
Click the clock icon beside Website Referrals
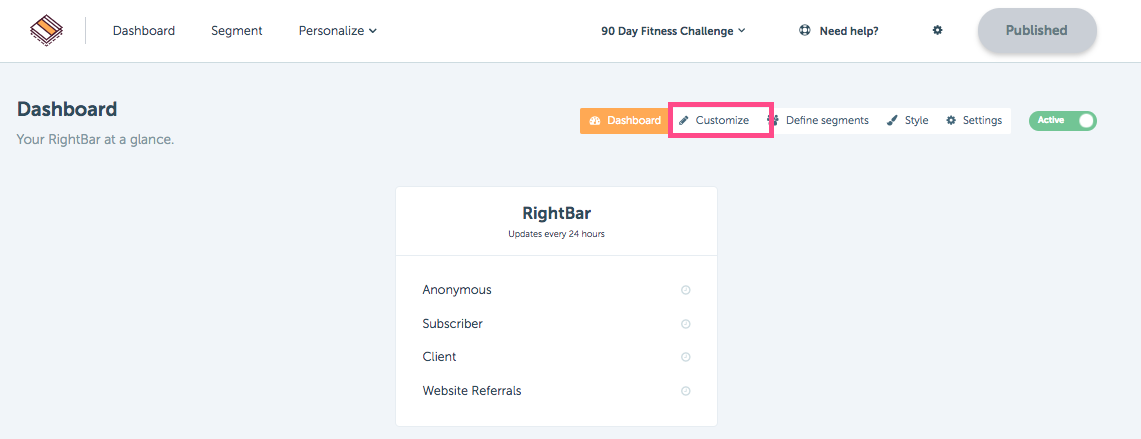coord(685,391)
